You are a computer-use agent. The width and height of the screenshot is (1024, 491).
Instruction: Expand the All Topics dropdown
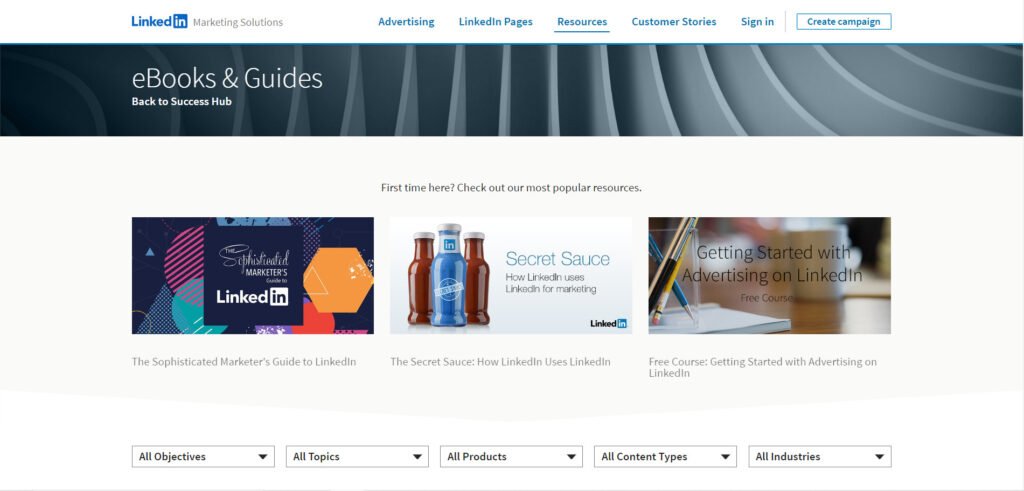point(357,457)
